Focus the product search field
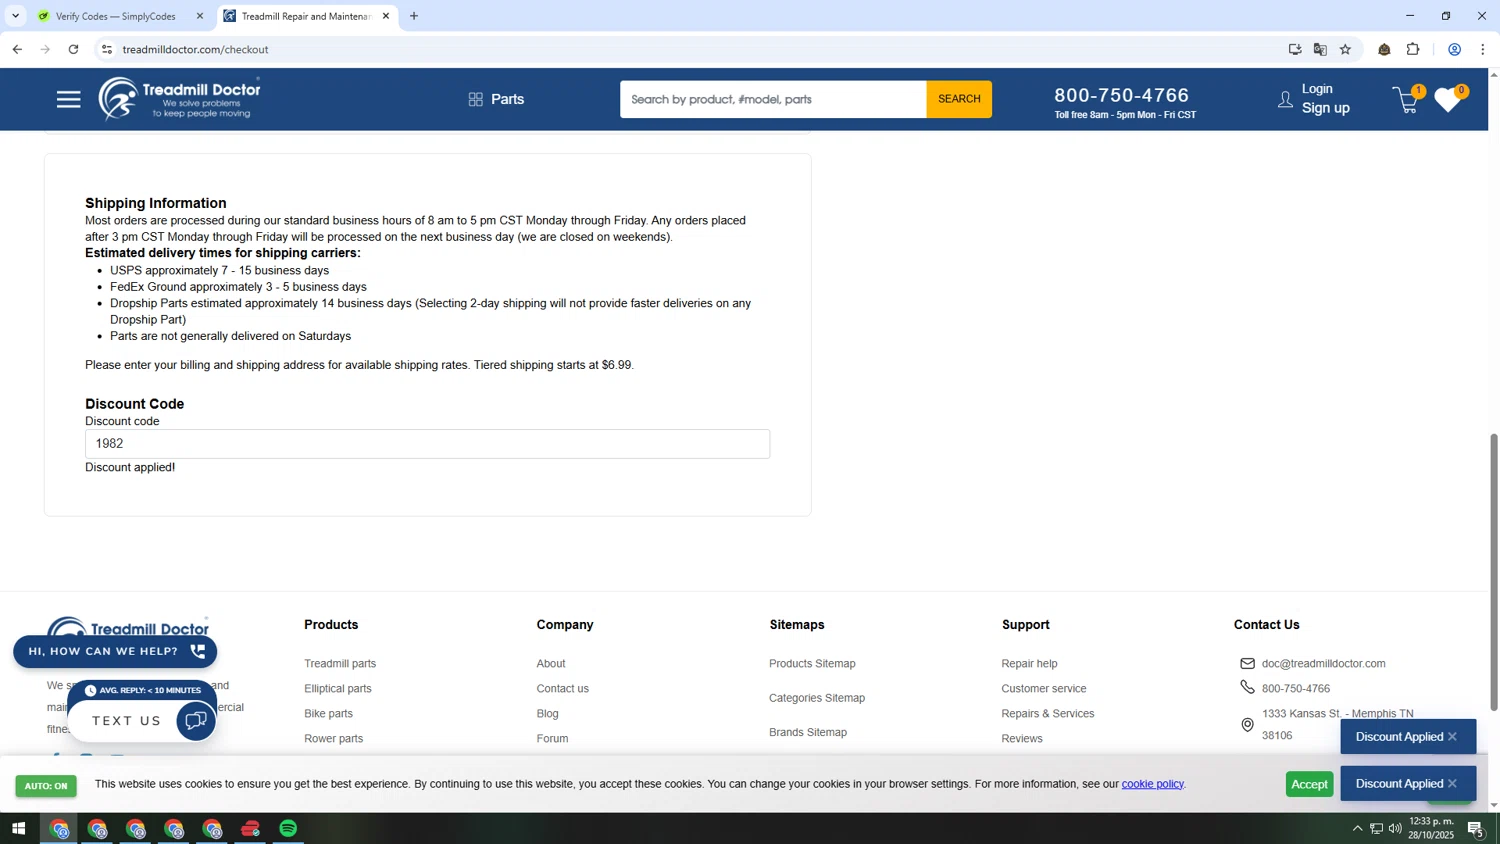This screenshot has width=1500, height=844. [773, 99]
